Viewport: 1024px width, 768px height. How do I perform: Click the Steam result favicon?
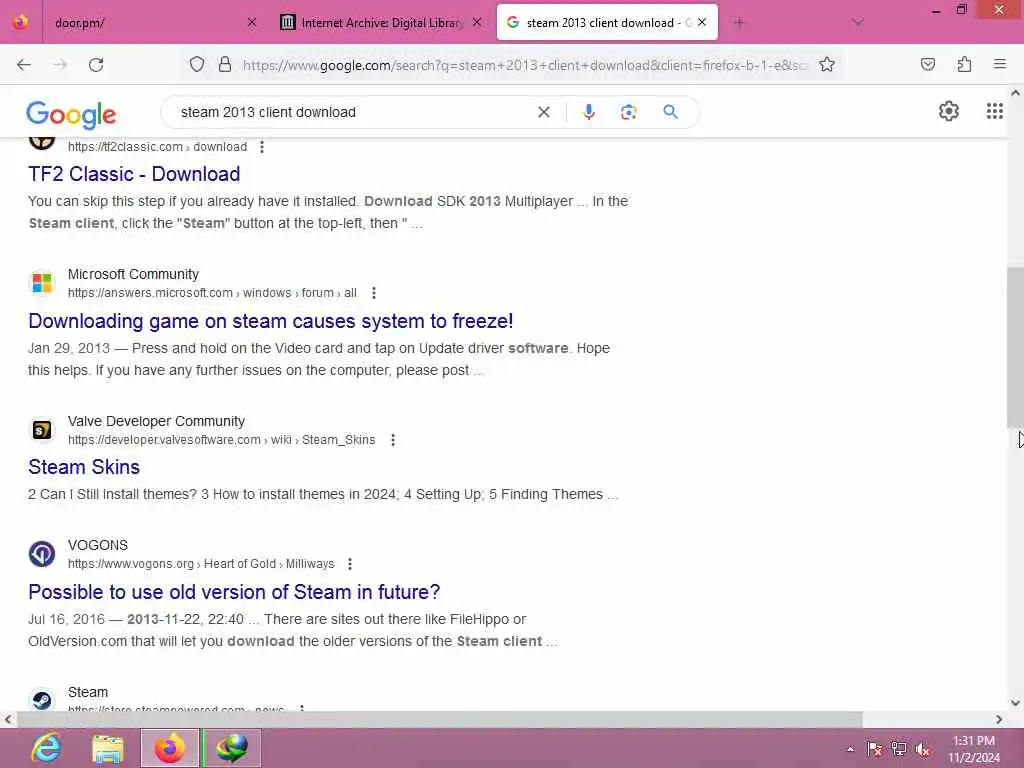[42, 699]
